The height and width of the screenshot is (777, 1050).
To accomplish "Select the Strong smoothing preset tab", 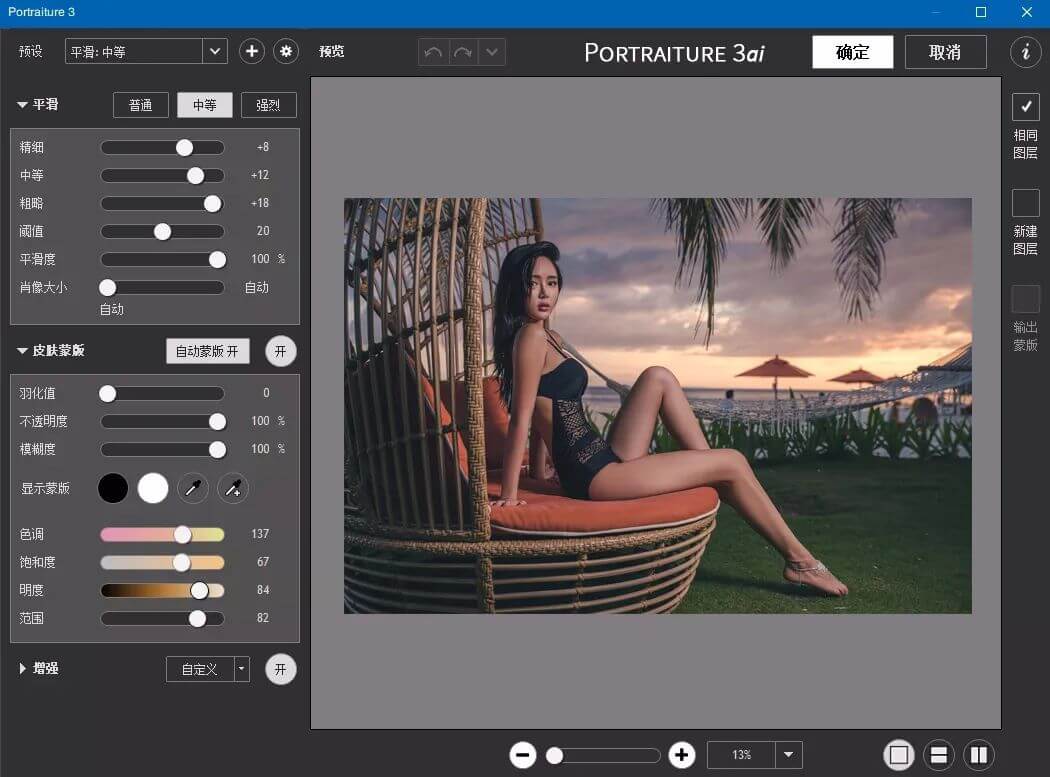I will (268, 105).
